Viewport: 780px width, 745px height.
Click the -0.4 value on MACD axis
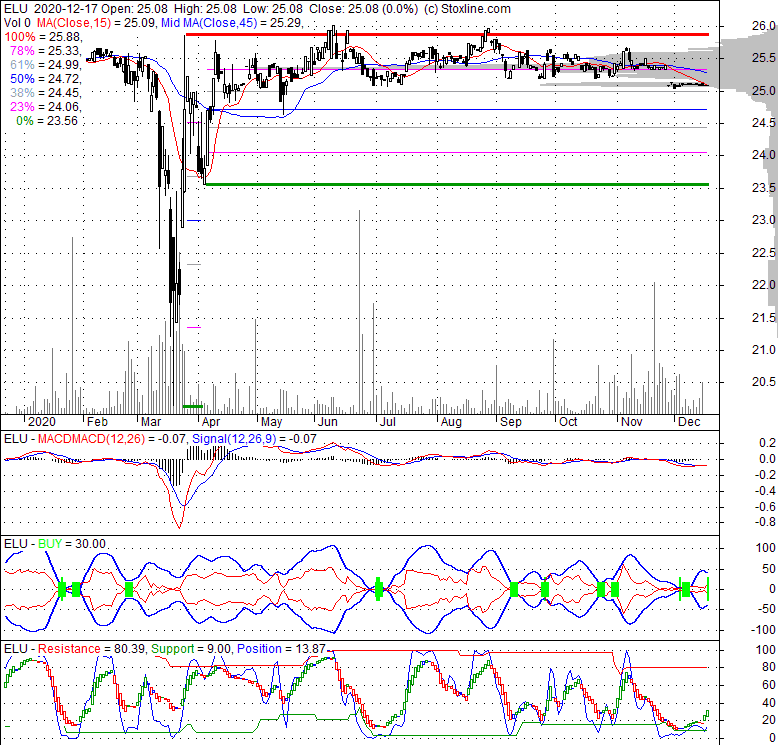point(765,491)
